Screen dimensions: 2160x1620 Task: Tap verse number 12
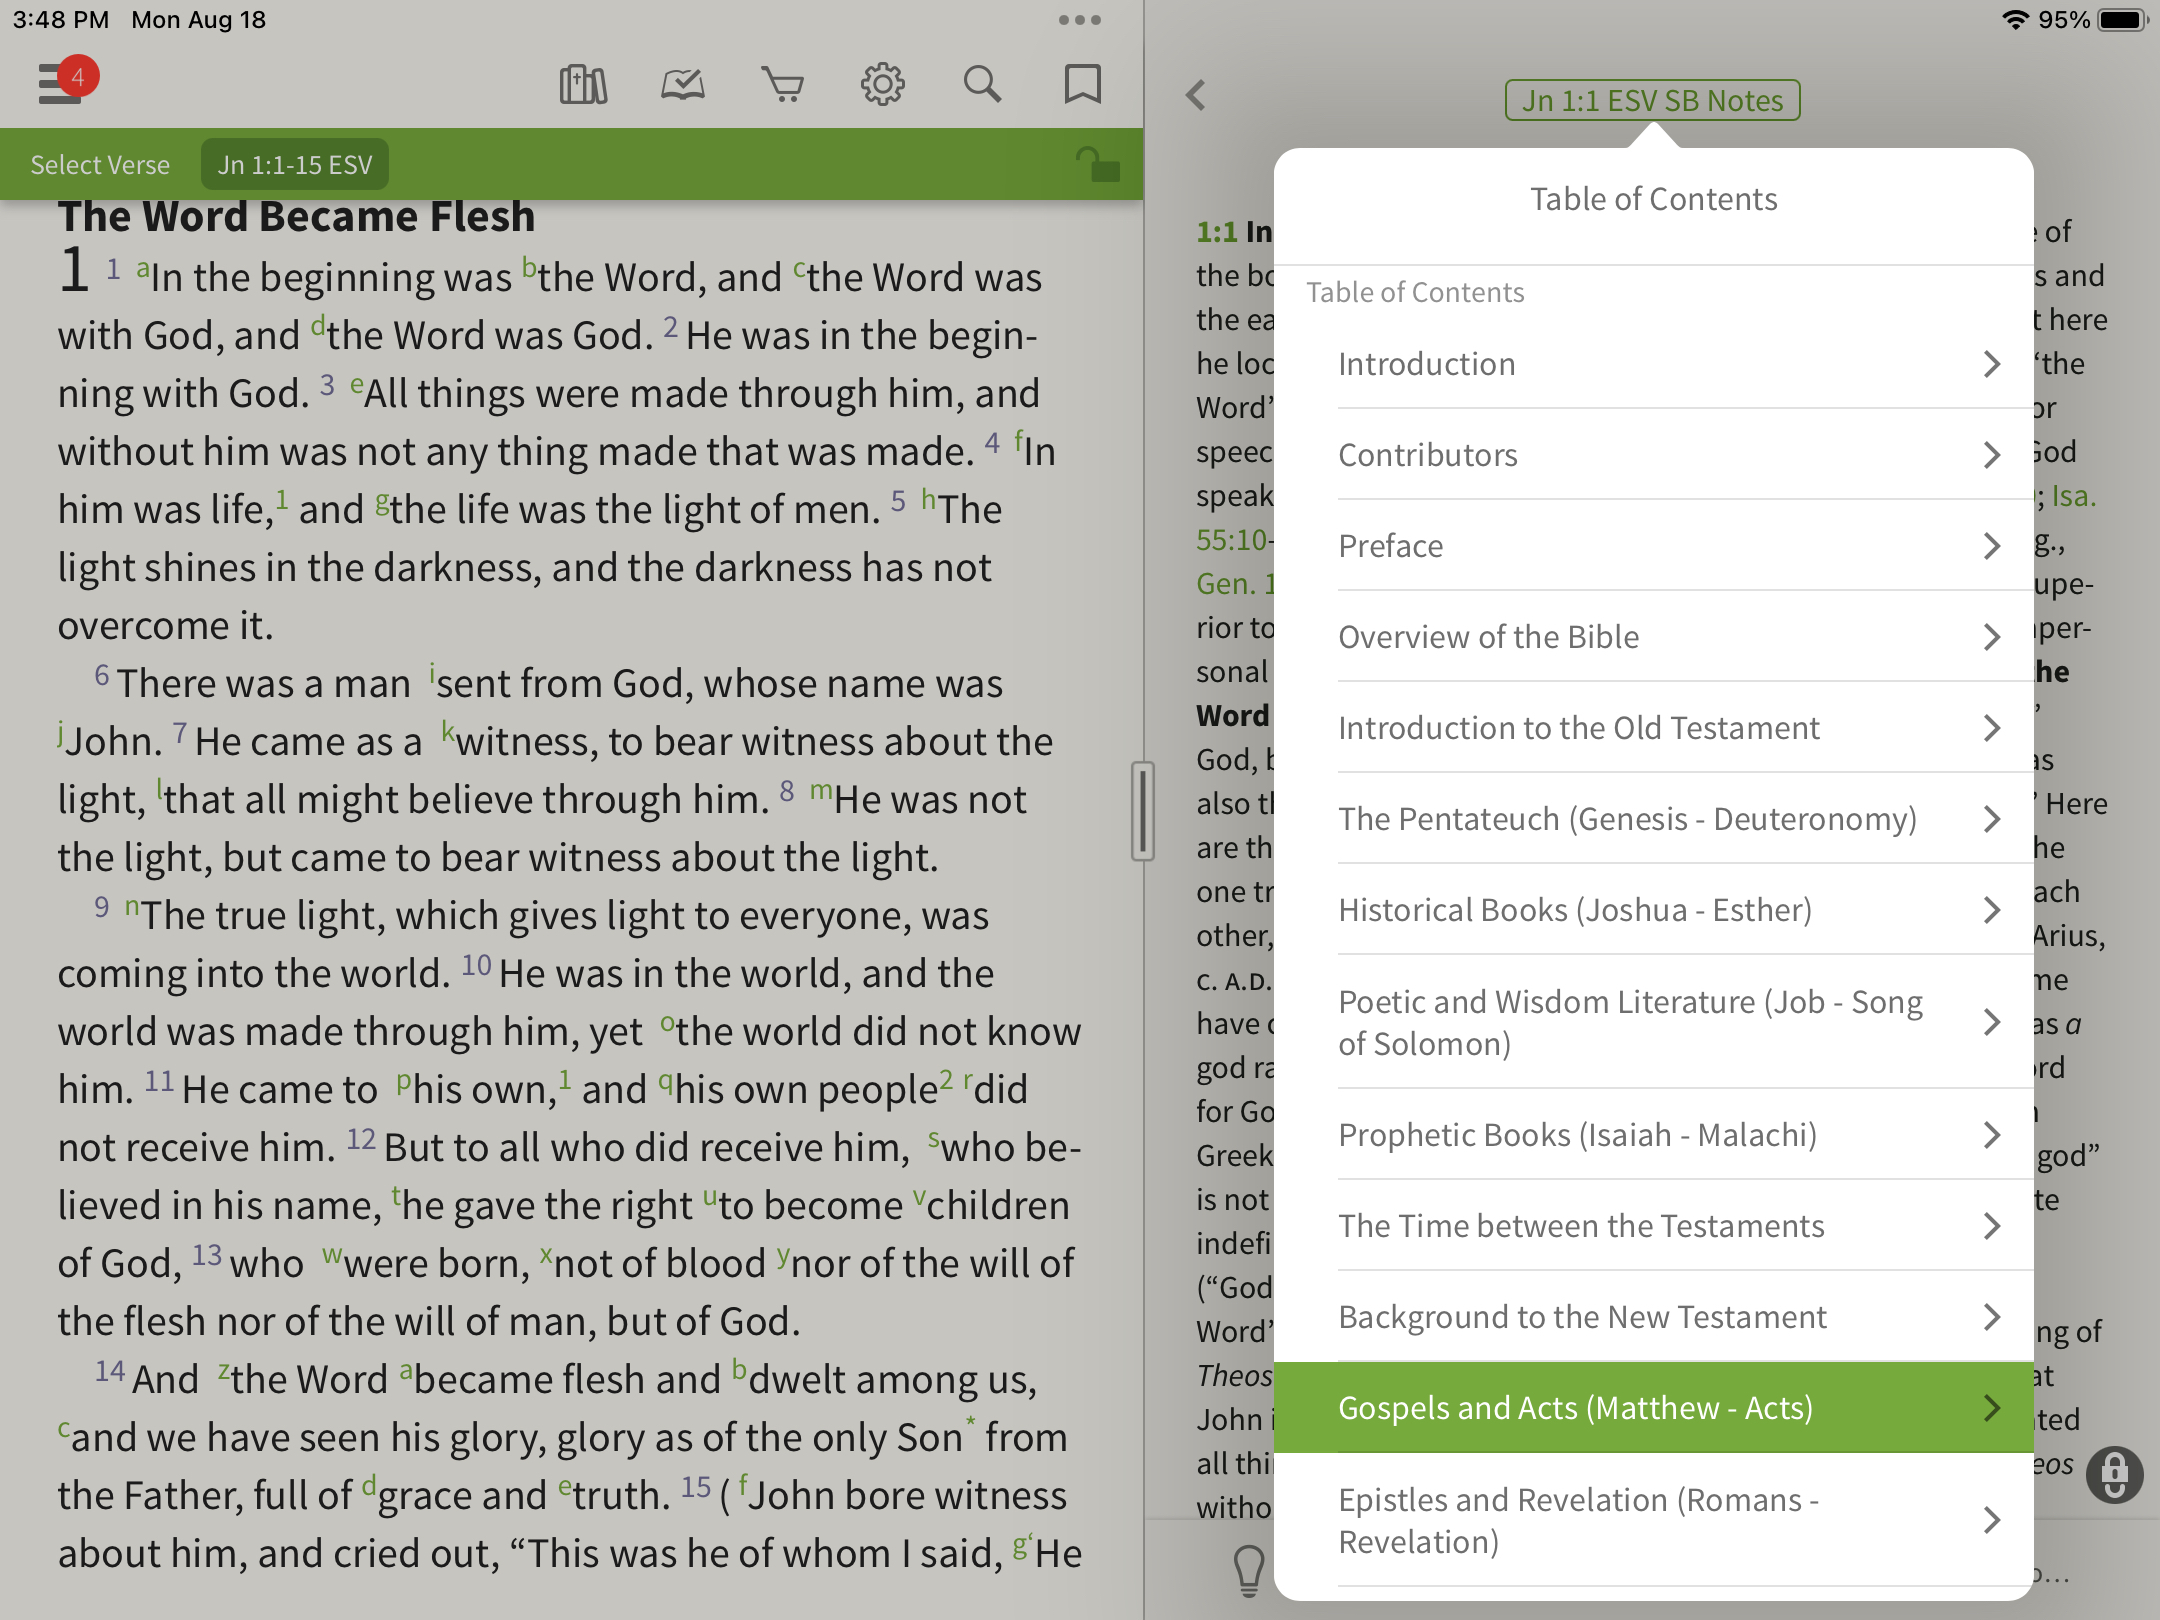pos(361,1139)
